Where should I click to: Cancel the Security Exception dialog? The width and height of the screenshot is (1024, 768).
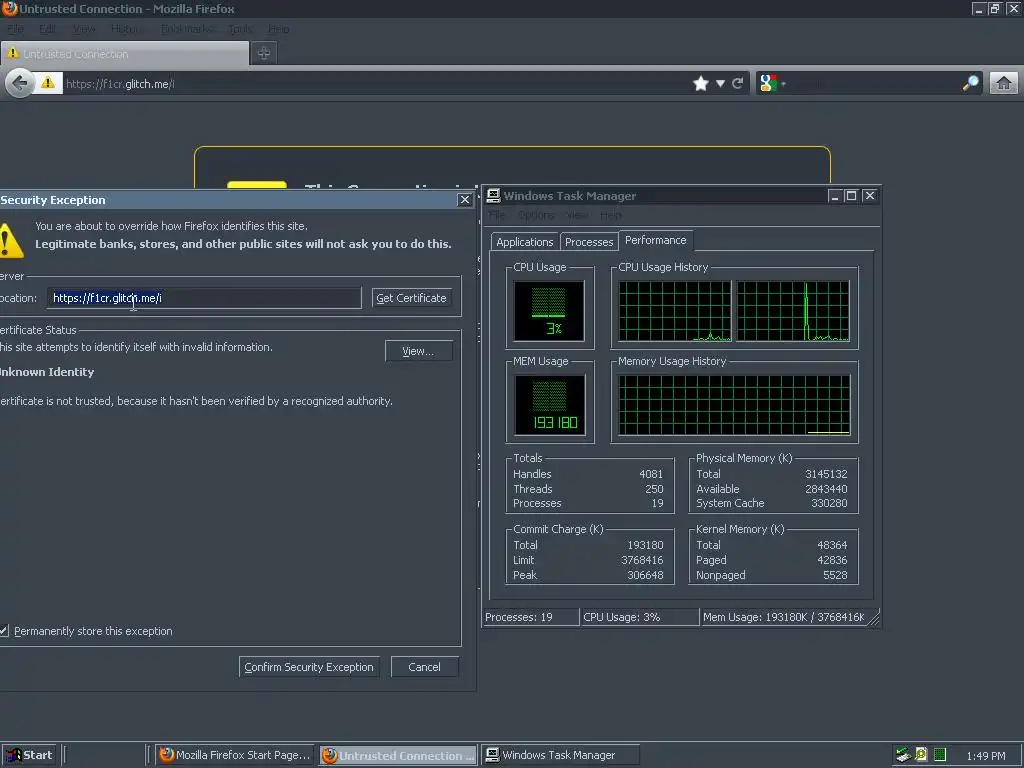click(424, 667)
